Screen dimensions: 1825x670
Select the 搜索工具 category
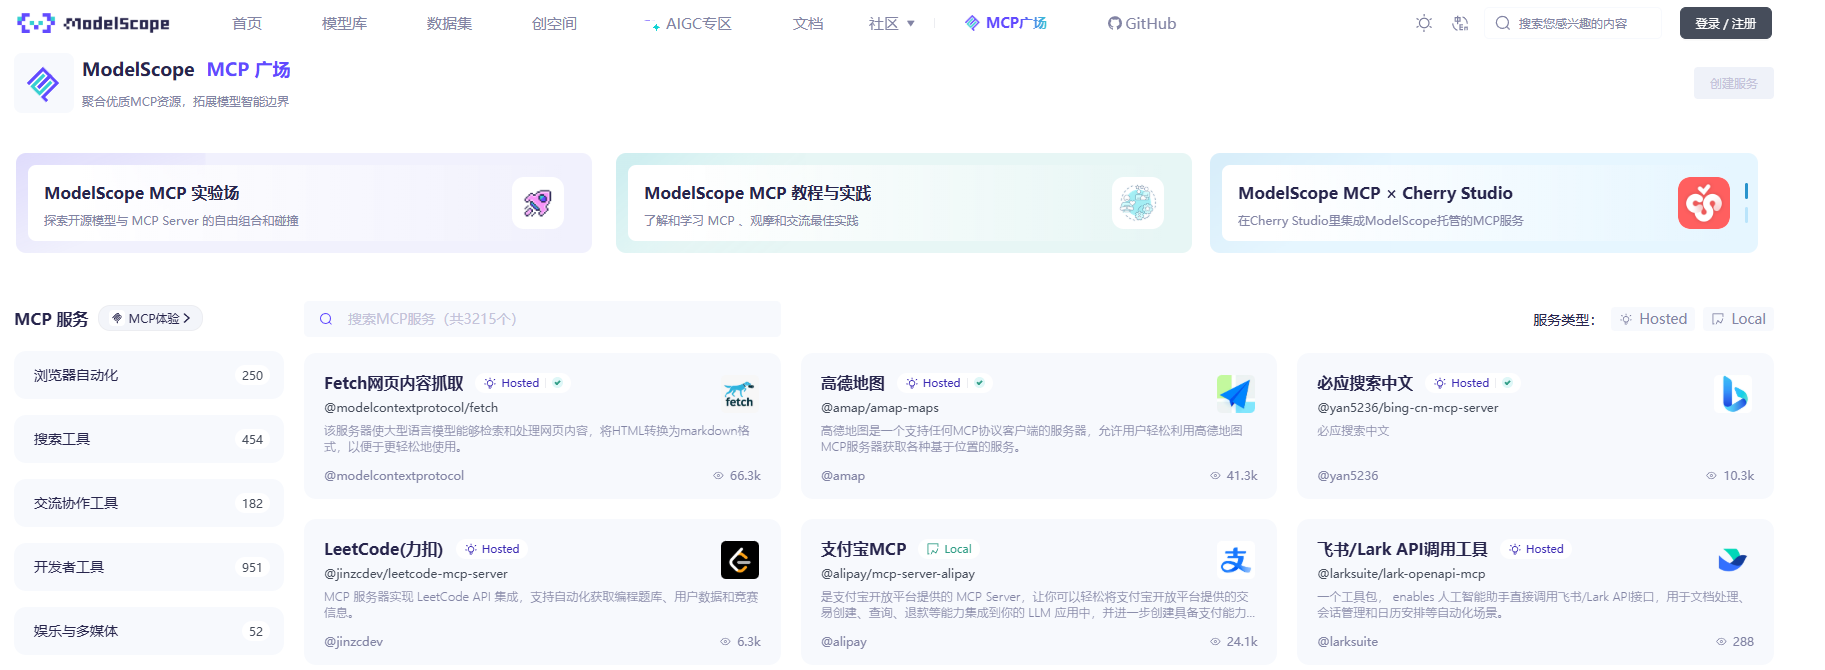coord(149,439)
